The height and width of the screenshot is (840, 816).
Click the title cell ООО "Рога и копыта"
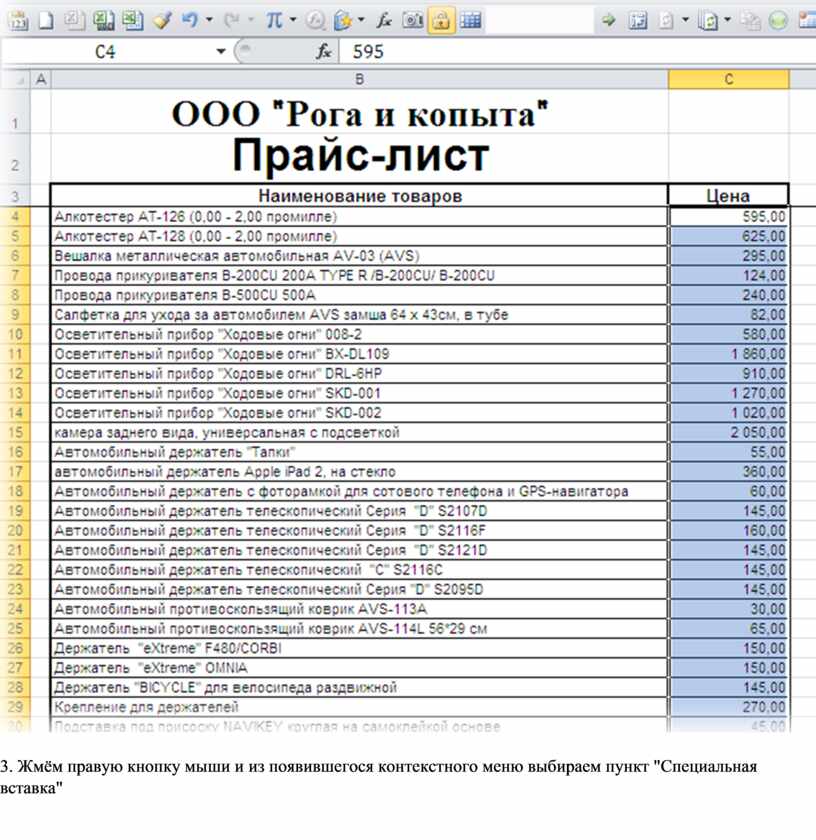click(360, 113)
